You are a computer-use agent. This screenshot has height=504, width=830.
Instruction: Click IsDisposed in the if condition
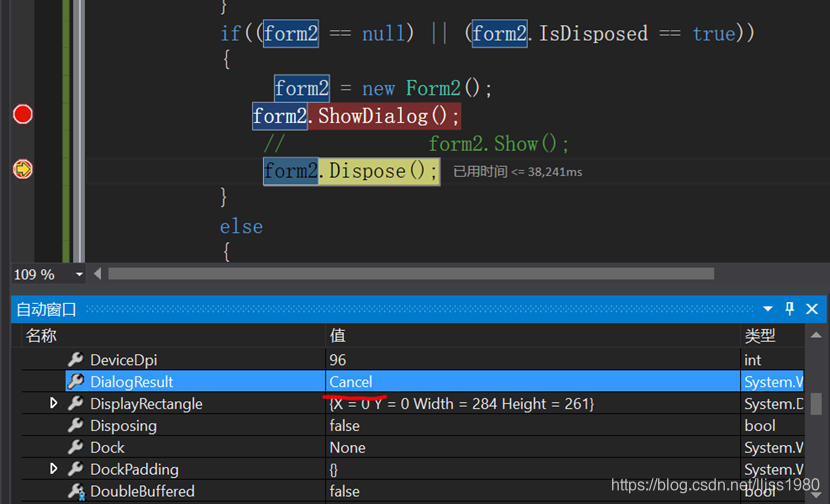pos(593,33)
